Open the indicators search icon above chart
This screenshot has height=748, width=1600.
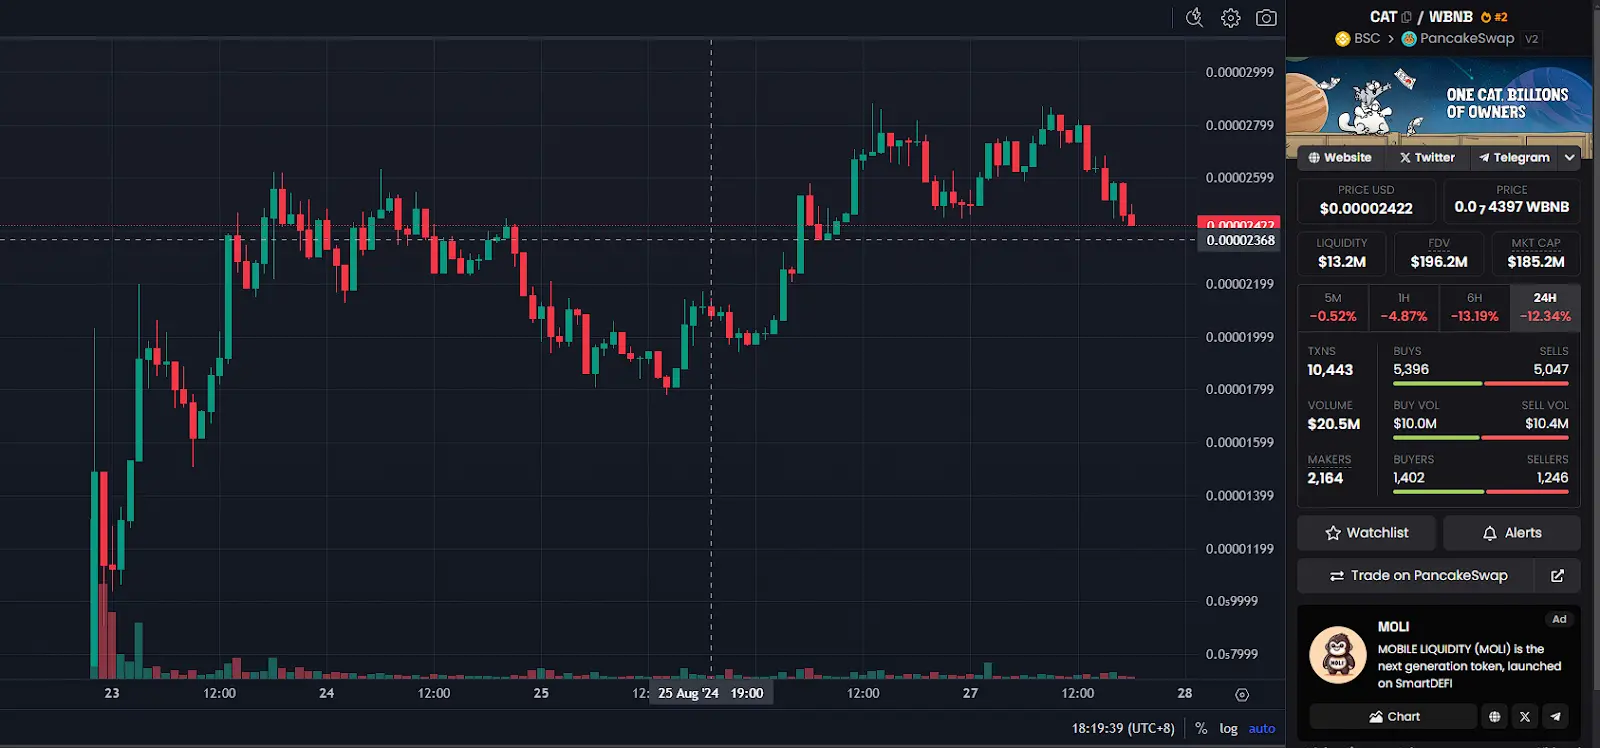pos(1194,17)
